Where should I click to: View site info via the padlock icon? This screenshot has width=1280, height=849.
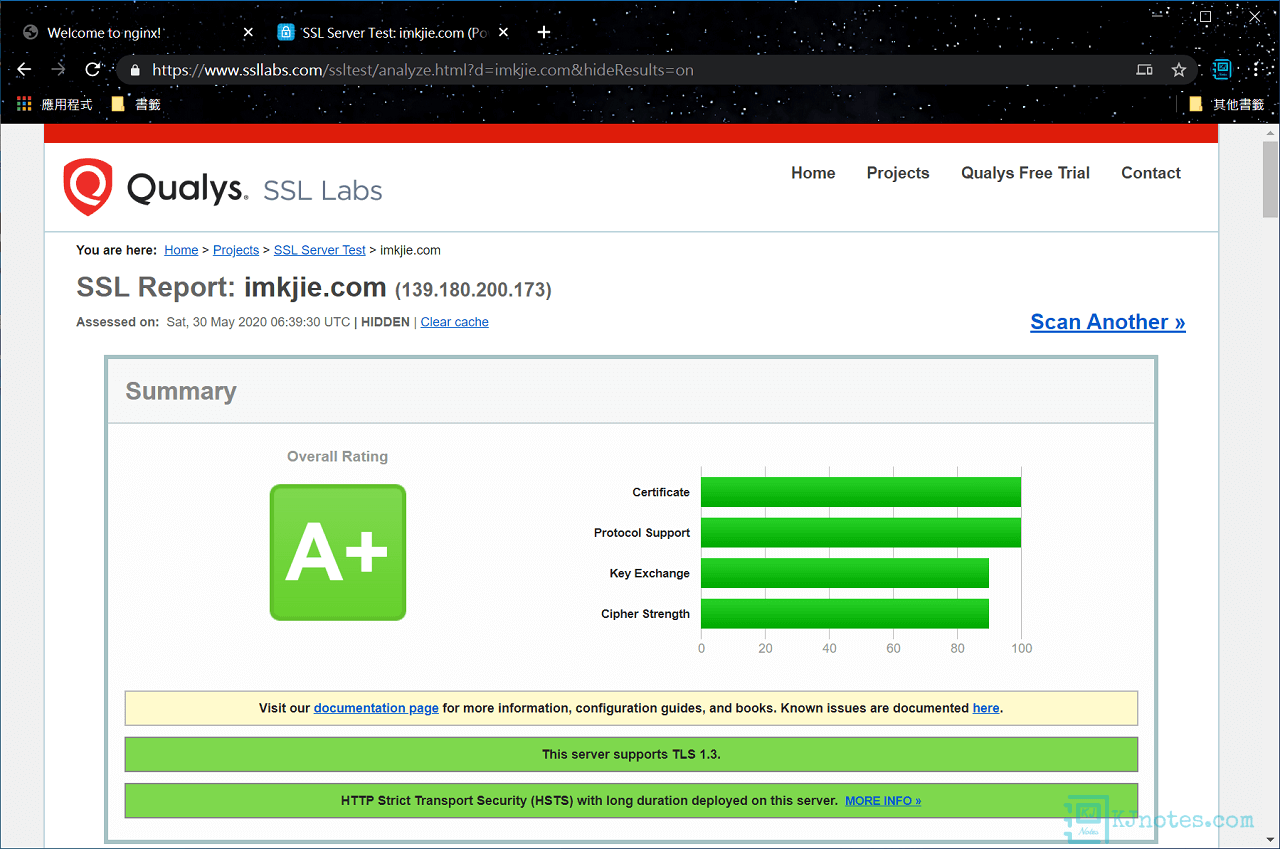point(135,70)
